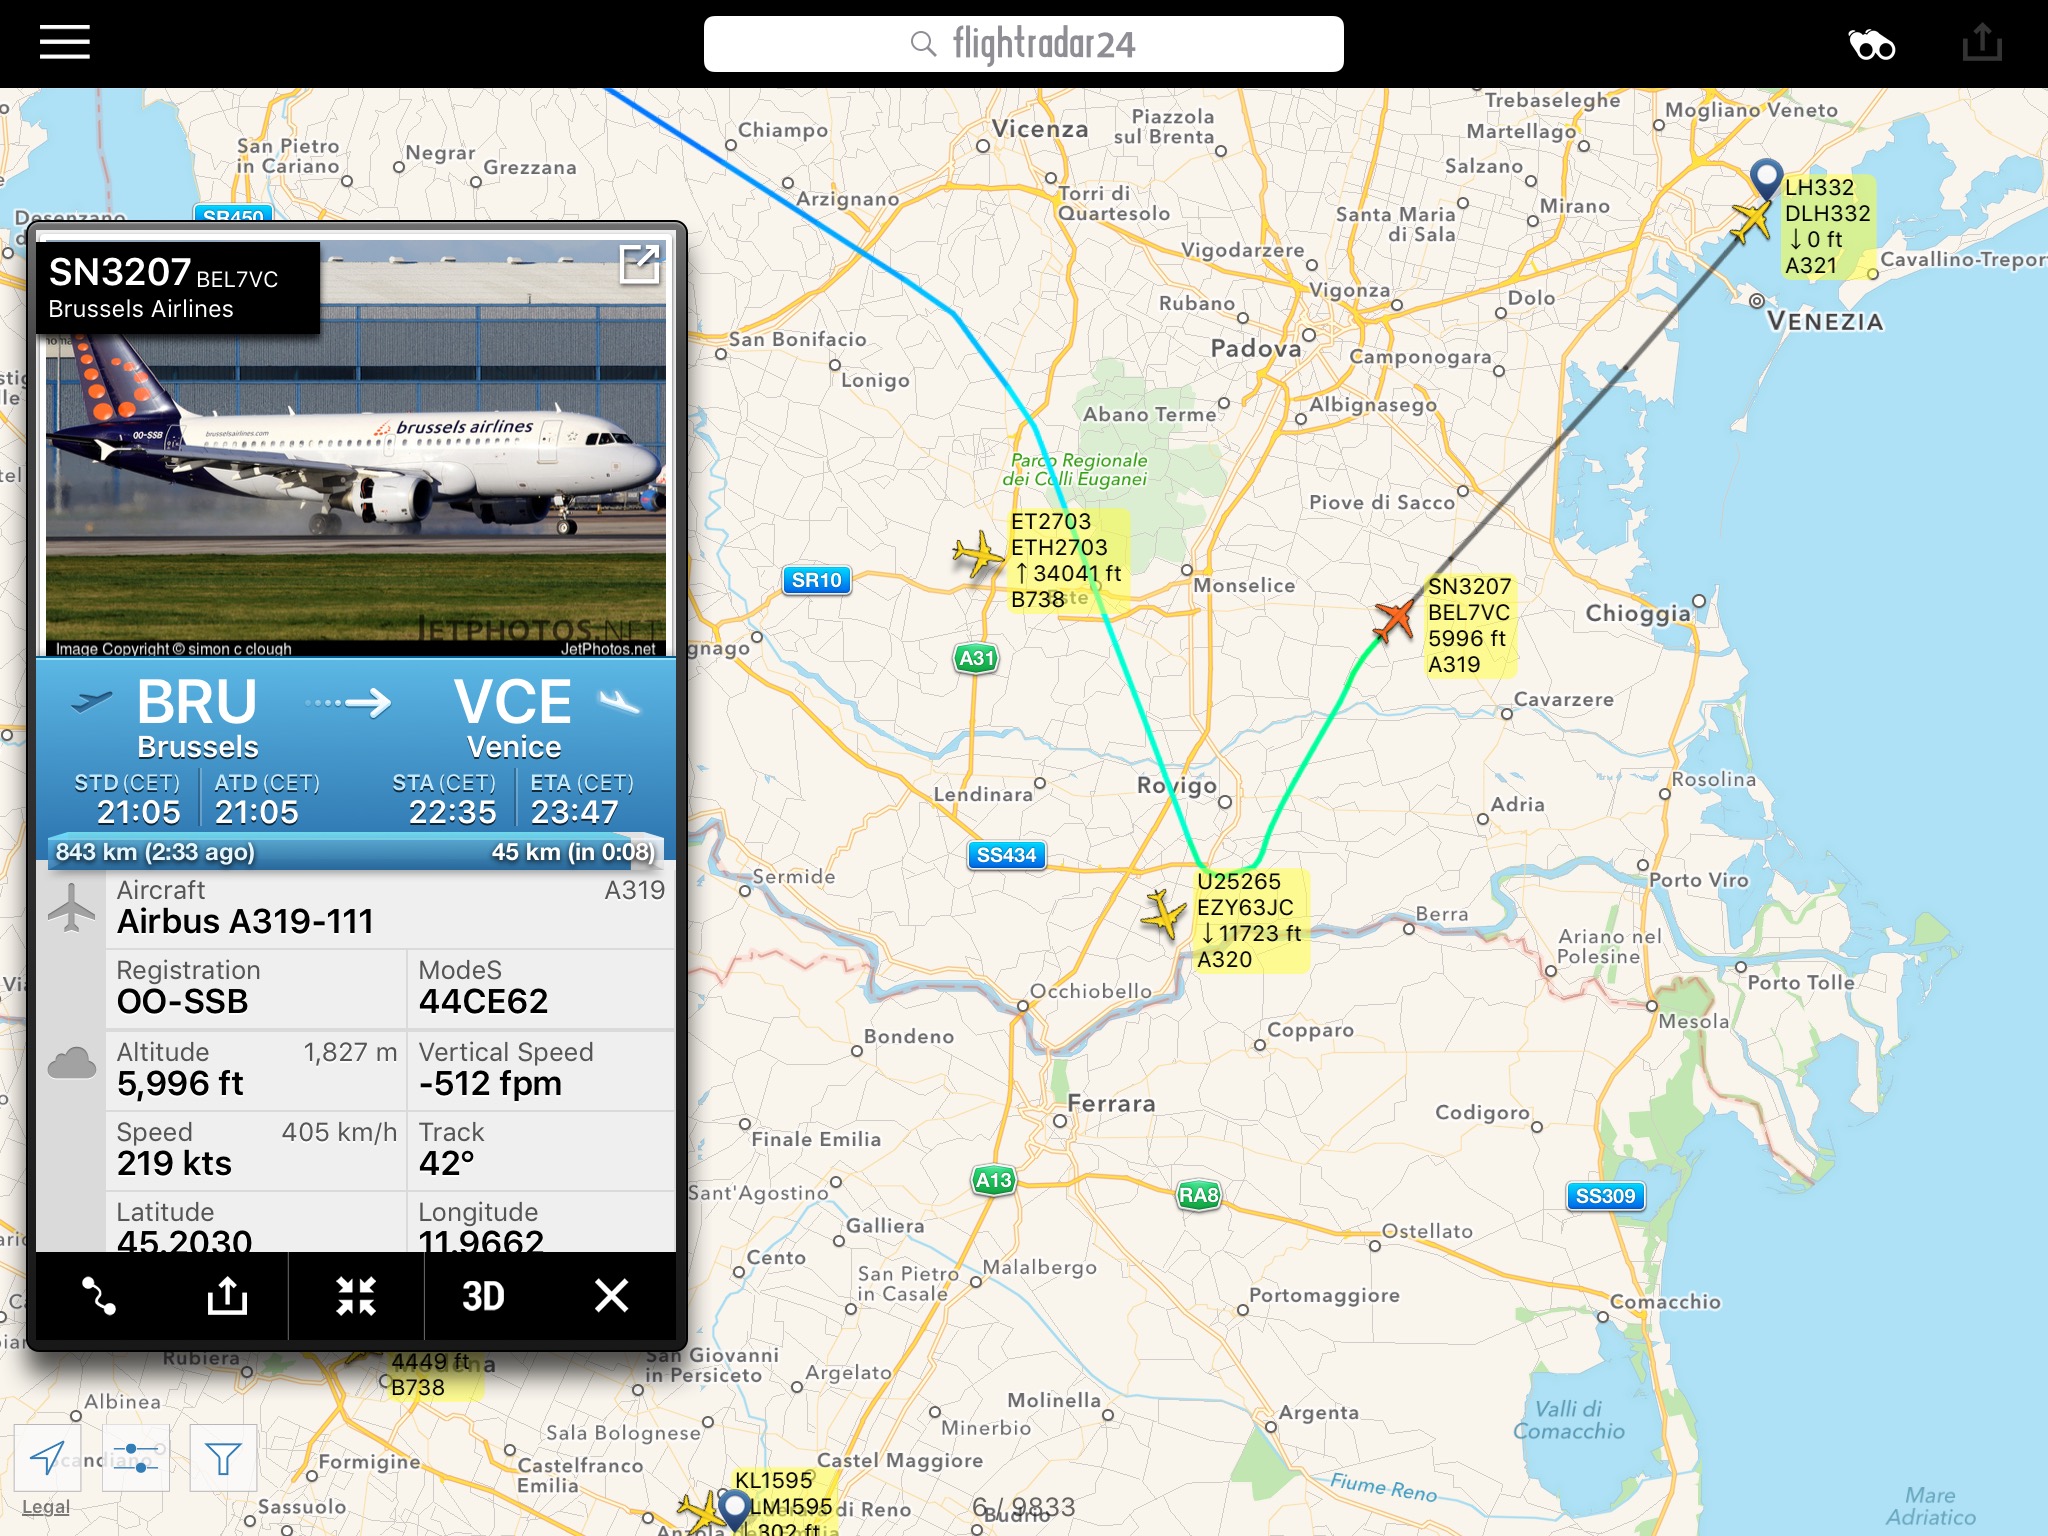The height and width of the screenshot is (1536, 2048).
Task: Toggle follow aircraft centering arrows icon
Action: click(x=356, y=1296)
